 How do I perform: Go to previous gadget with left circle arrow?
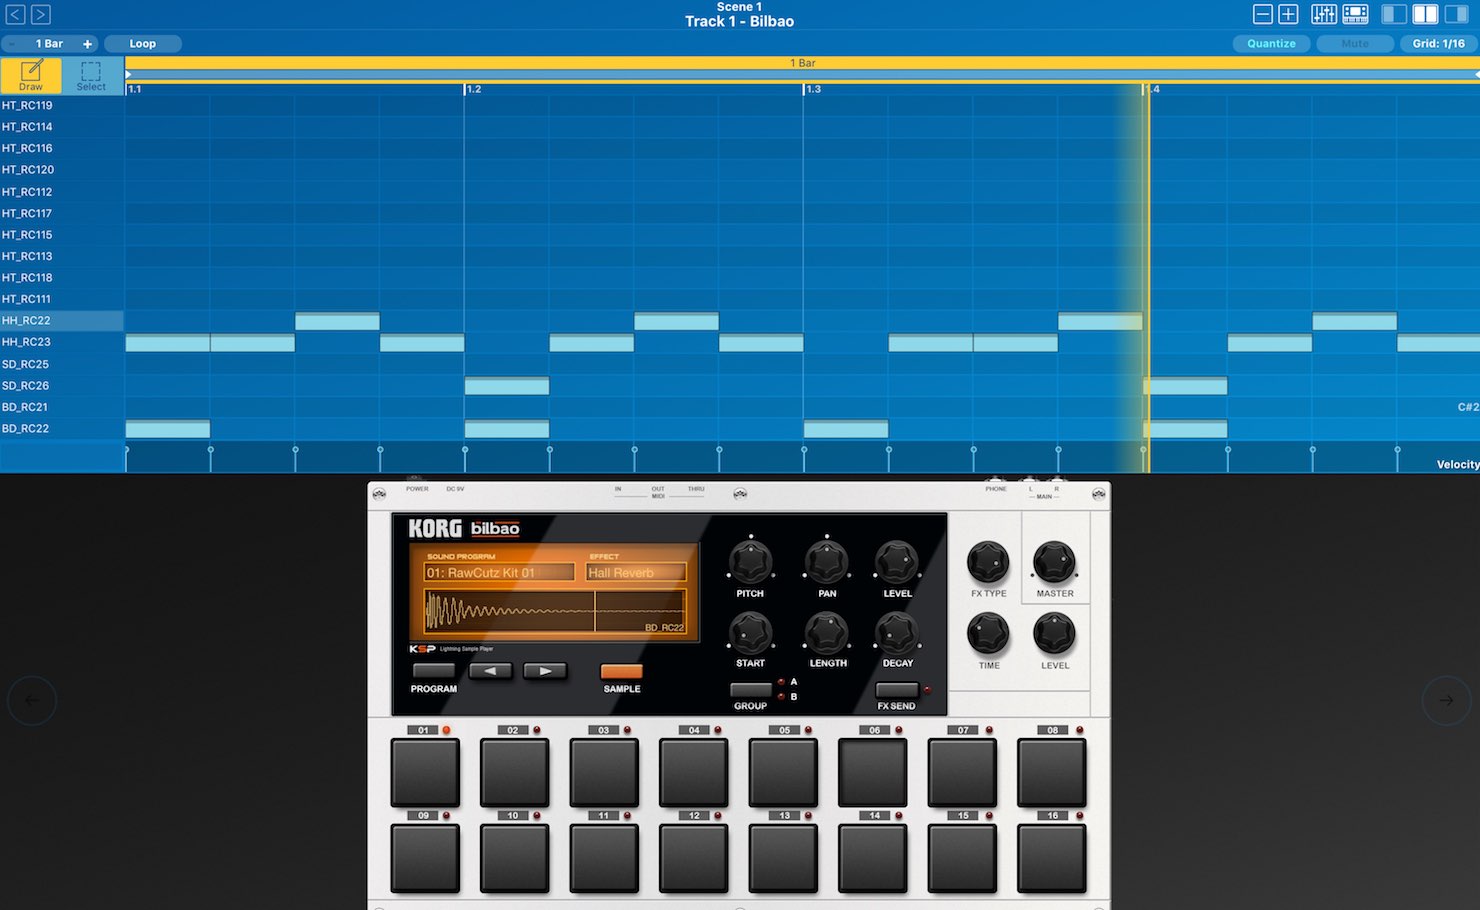pyautogui.click(x=32, y=700)
